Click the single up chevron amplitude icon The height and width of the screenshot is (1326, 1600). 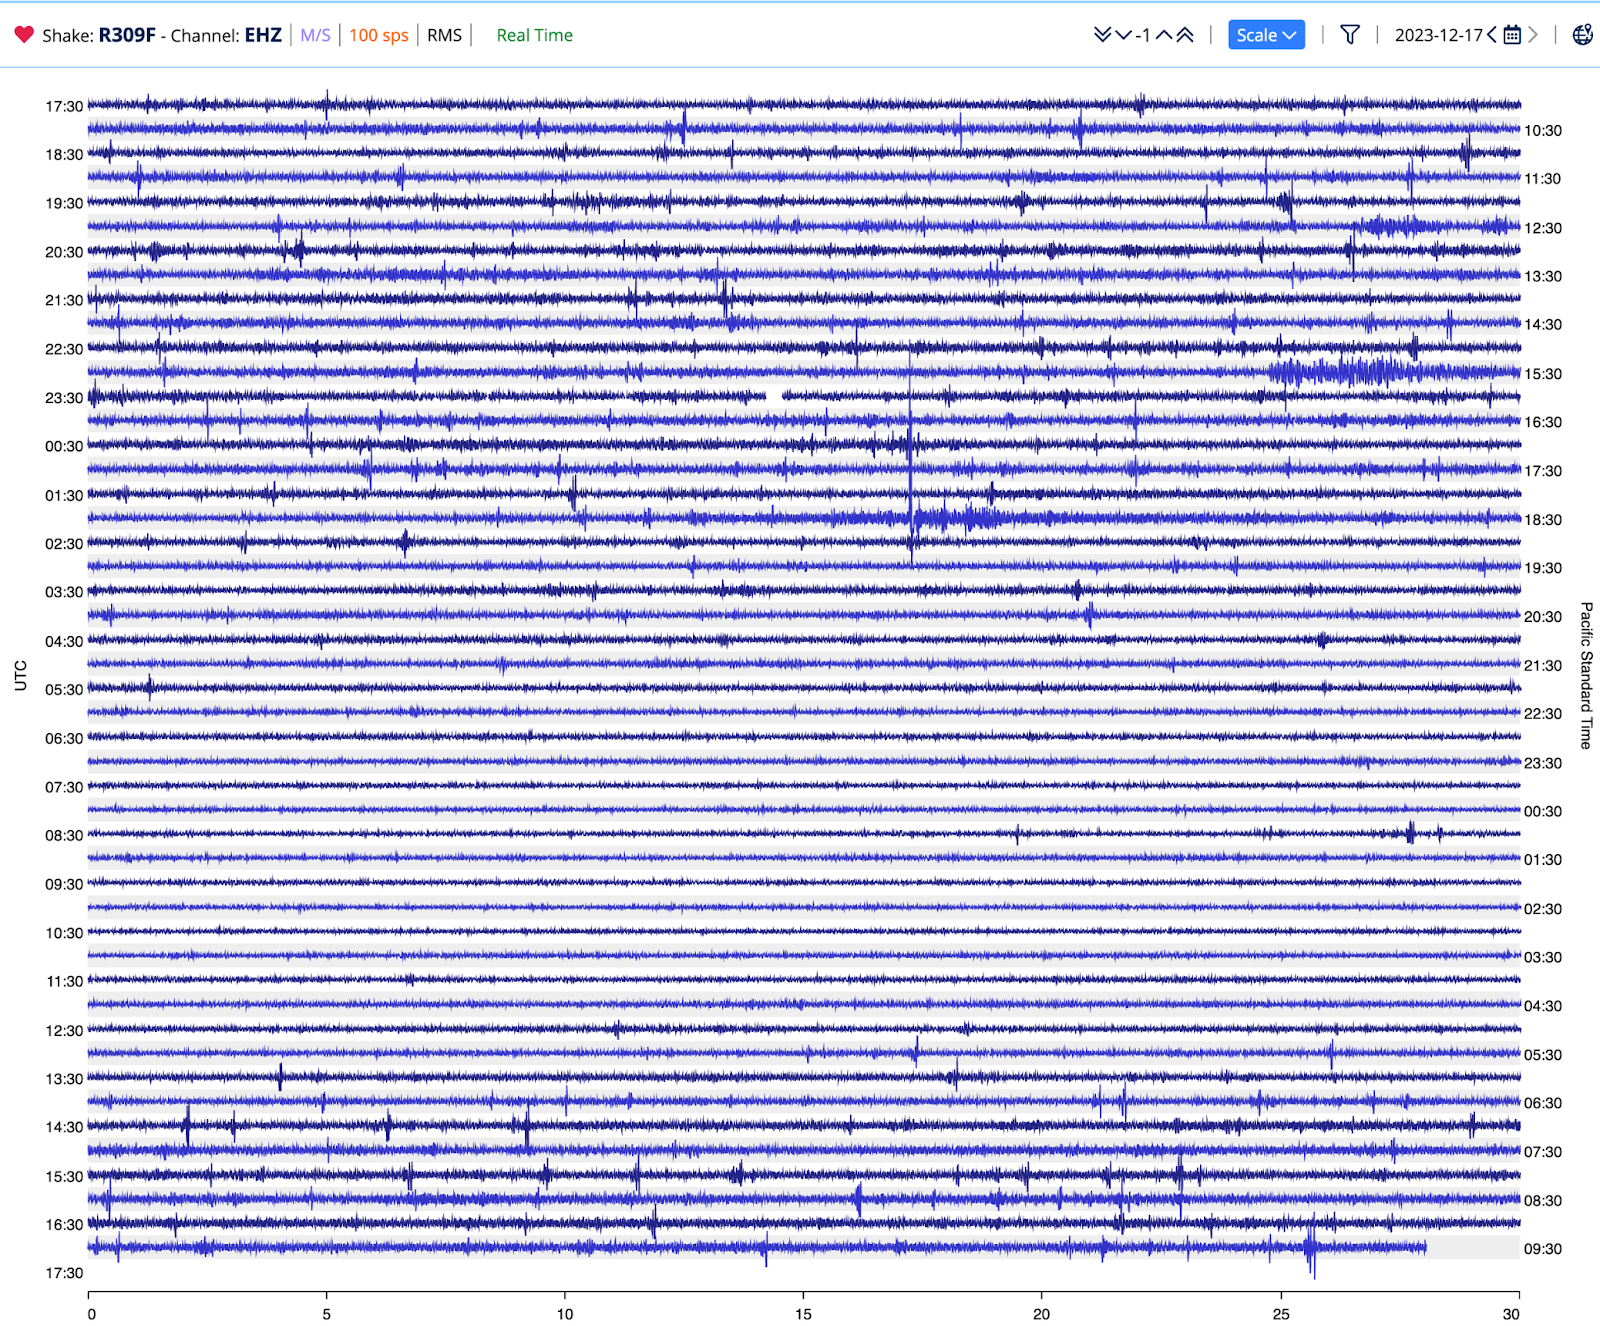click(x=1164, y=35)
